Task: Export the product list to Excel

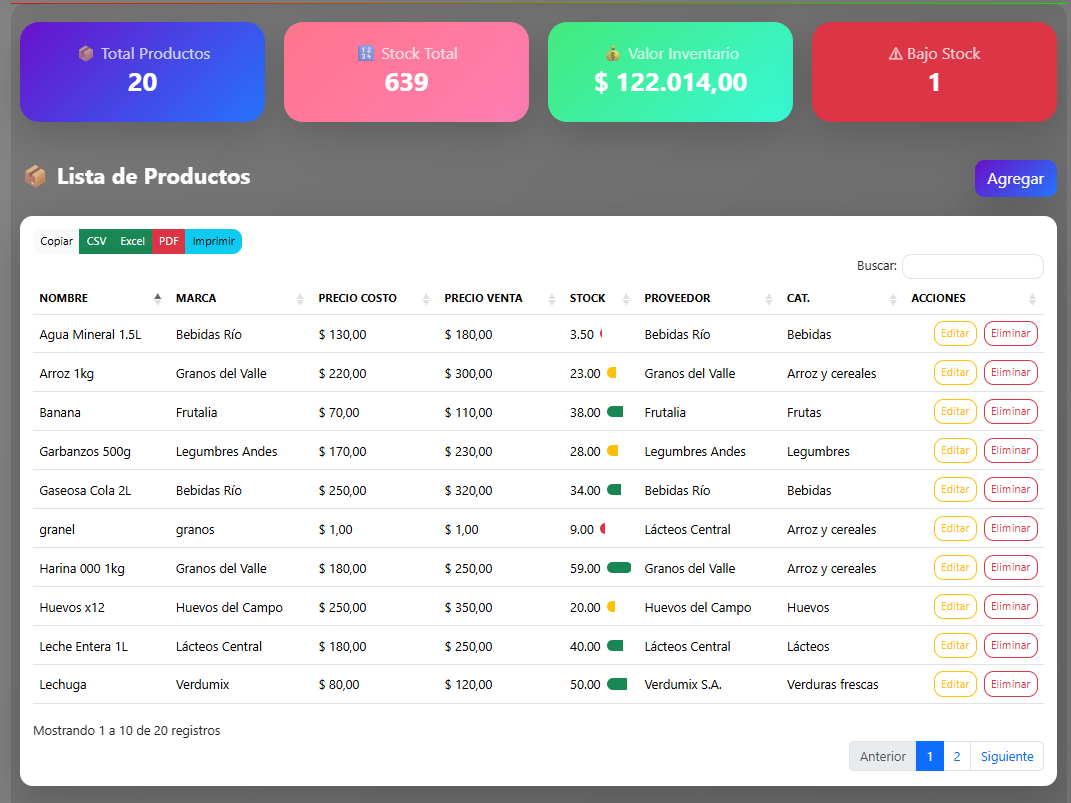Action: 132,241
